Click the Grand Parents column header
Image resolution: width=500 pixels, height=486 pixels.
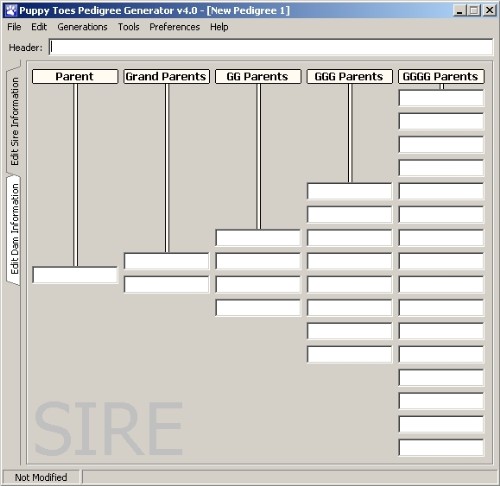(x=167, y=76)
